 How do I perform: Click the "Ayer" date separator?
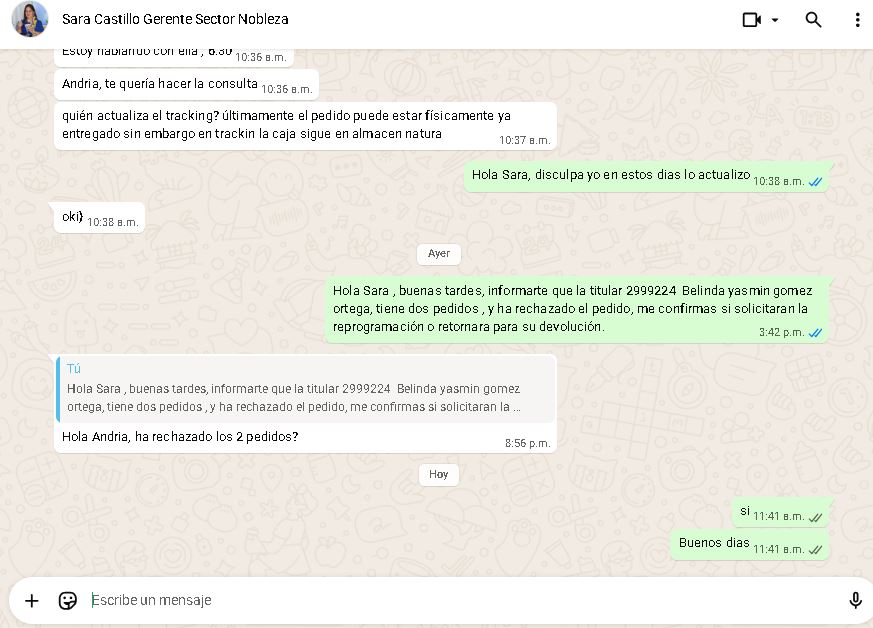(x=439, y=253)
